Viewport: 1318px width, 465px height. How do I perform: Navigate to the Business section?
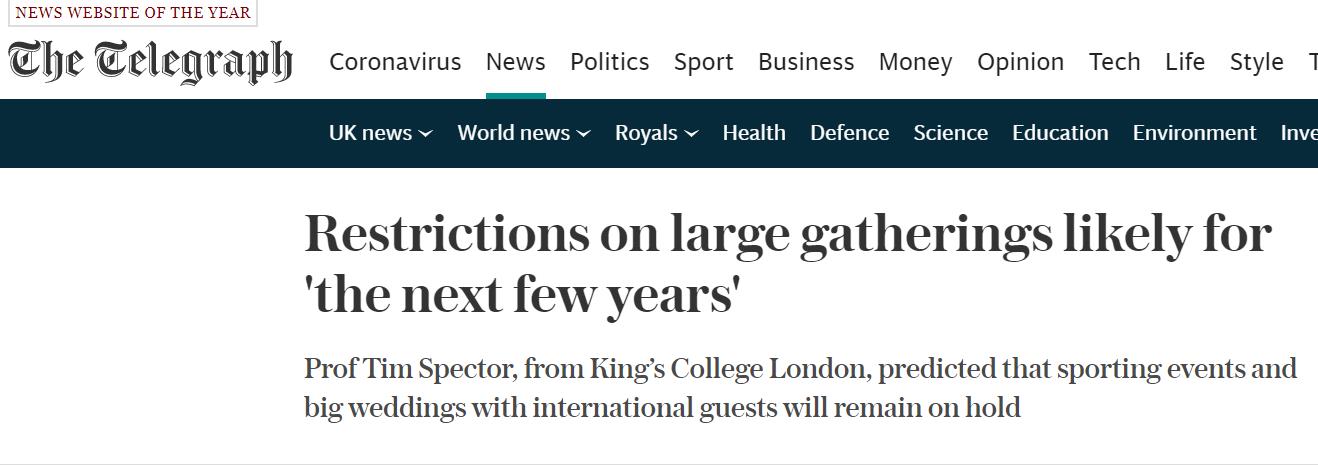(x=806, y=62)
